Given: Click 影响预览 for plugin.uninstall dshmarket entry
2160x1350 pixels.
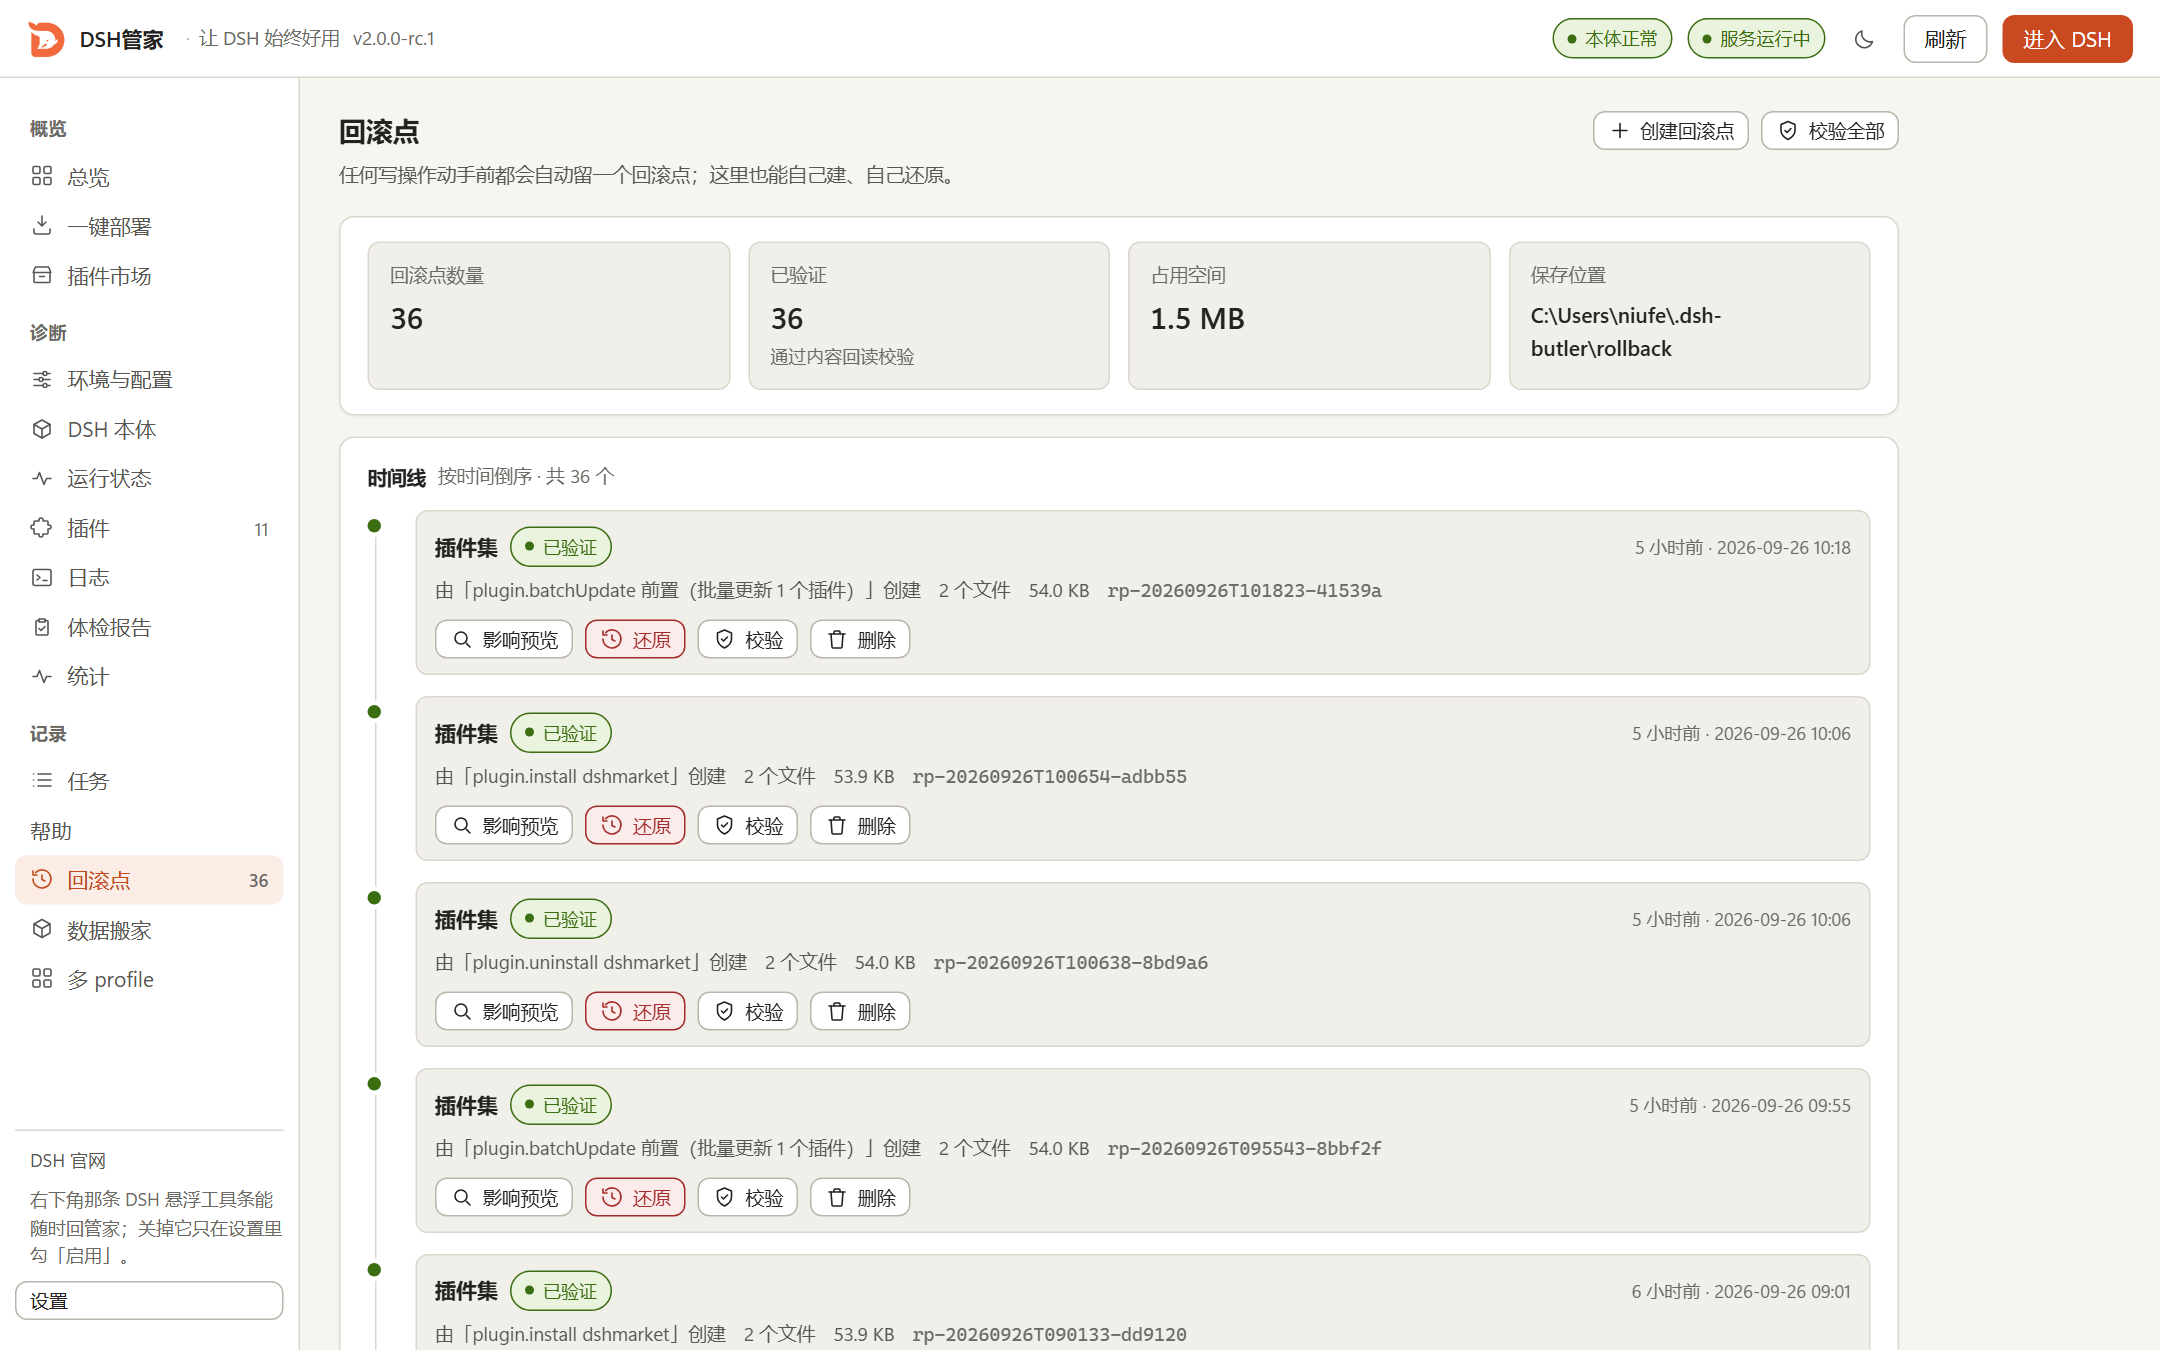Looking at the screenshot, I should pos(504,1011).
